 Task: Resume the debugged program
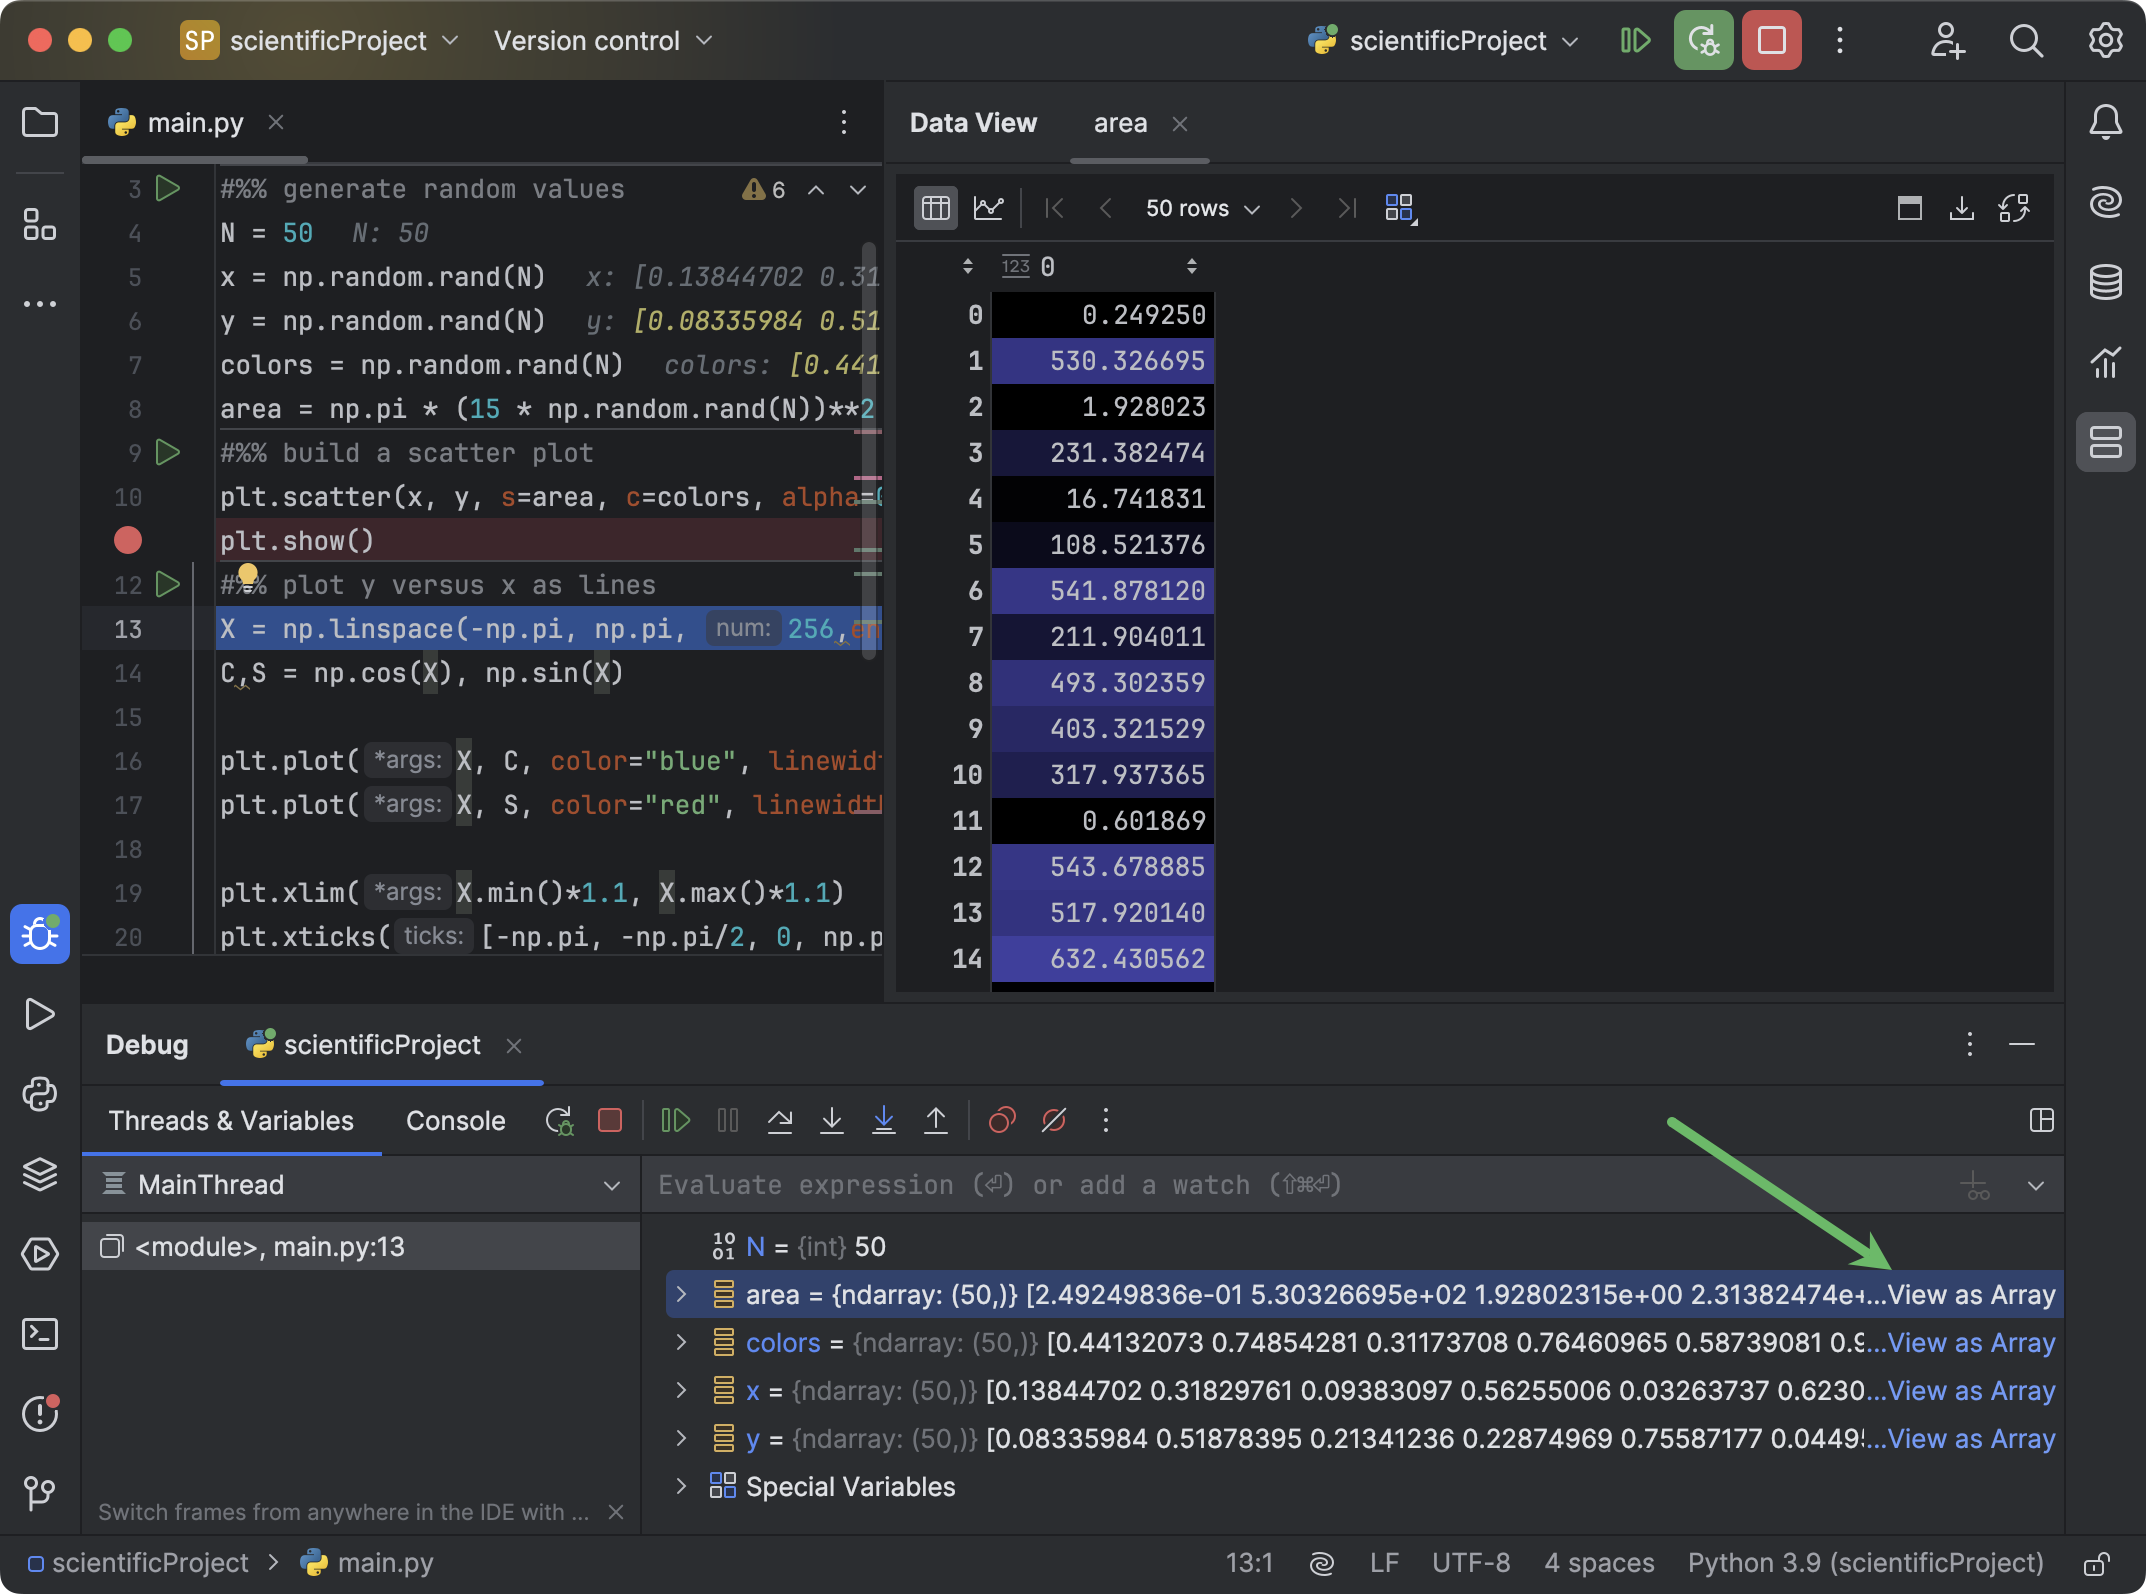(674, 1120)
